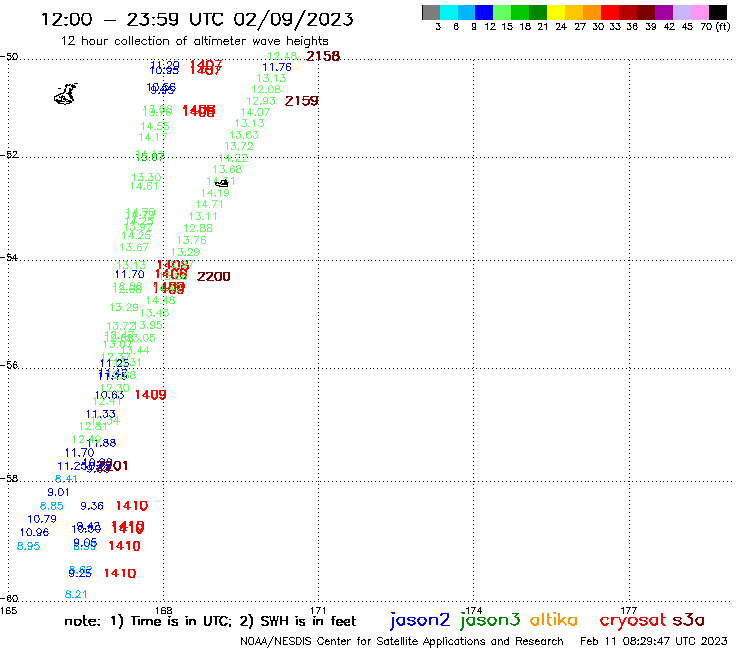Click the longitude axis label 174
740x650 pixels.
click(x=474, y=610)
